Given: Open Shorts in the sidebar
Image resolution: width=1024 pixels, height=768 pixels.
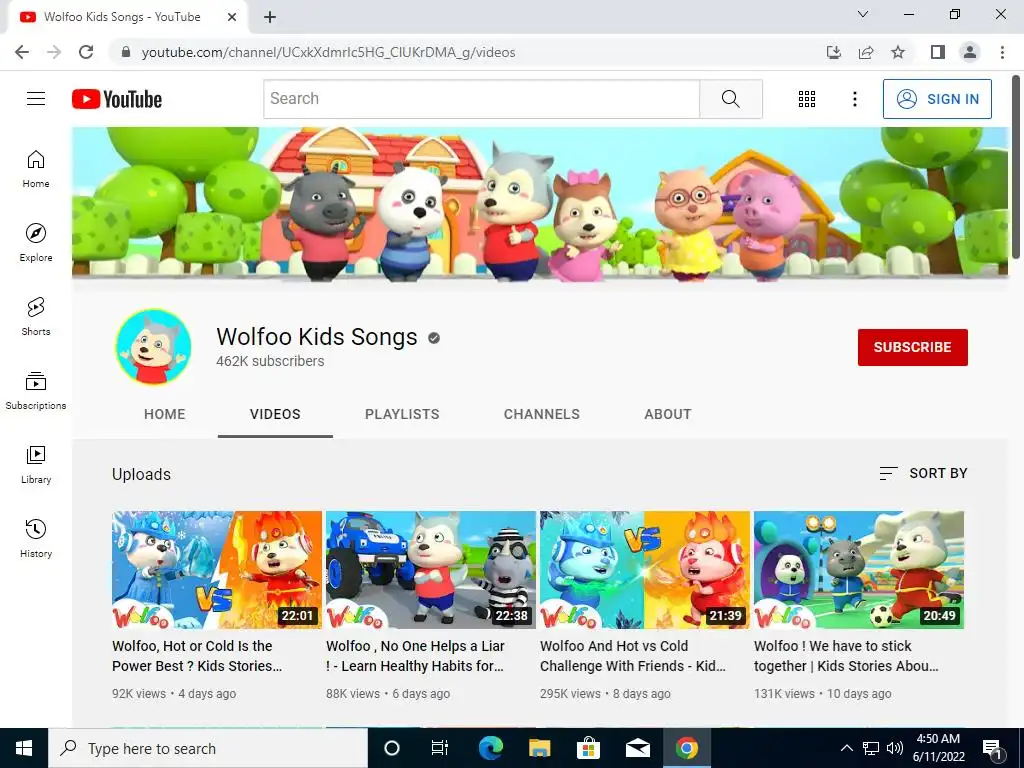Looking at the screenshot, I should click(36, 316).
